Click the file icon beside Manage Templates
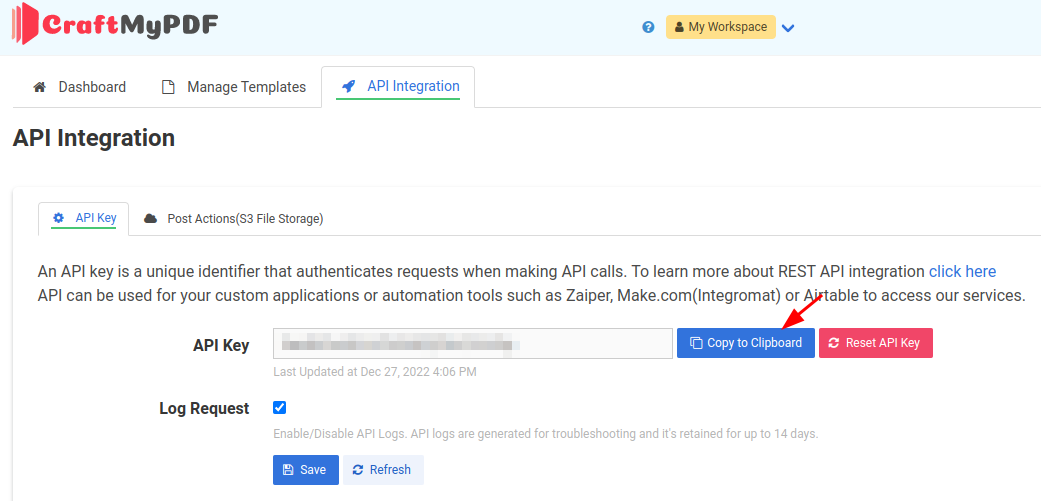This screenshot has width=1041, height=501. pos(169,87)
